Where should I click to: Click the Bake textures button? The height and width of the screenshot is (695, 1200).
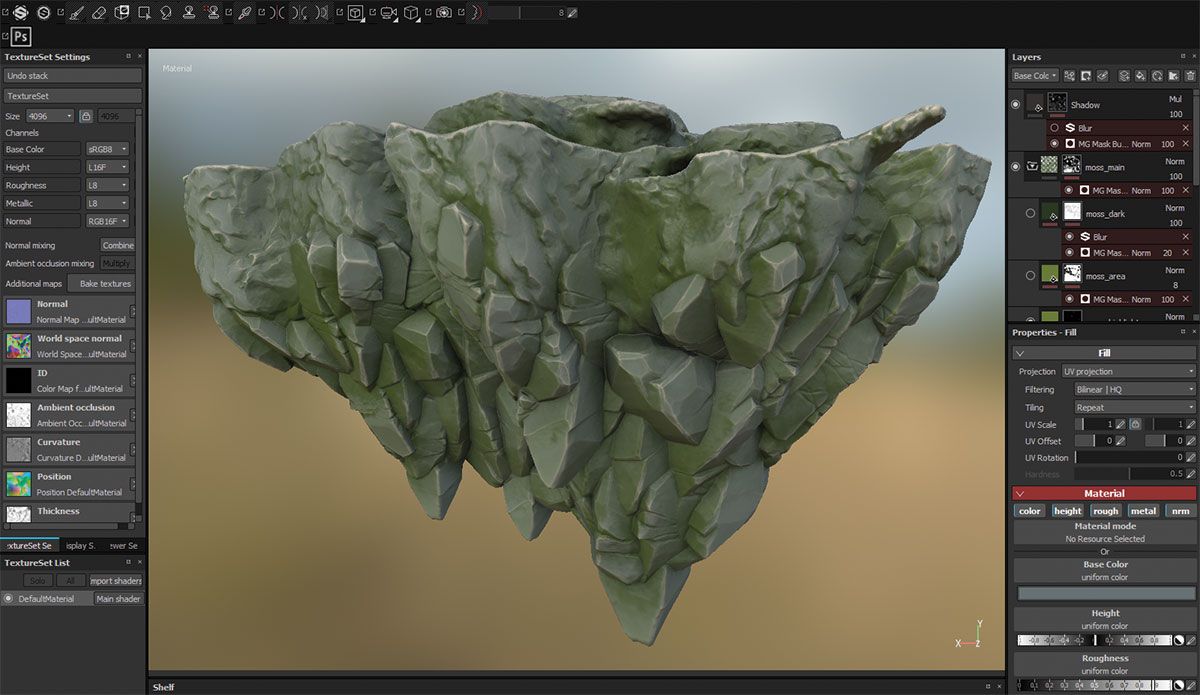click(x=106, y=284)
